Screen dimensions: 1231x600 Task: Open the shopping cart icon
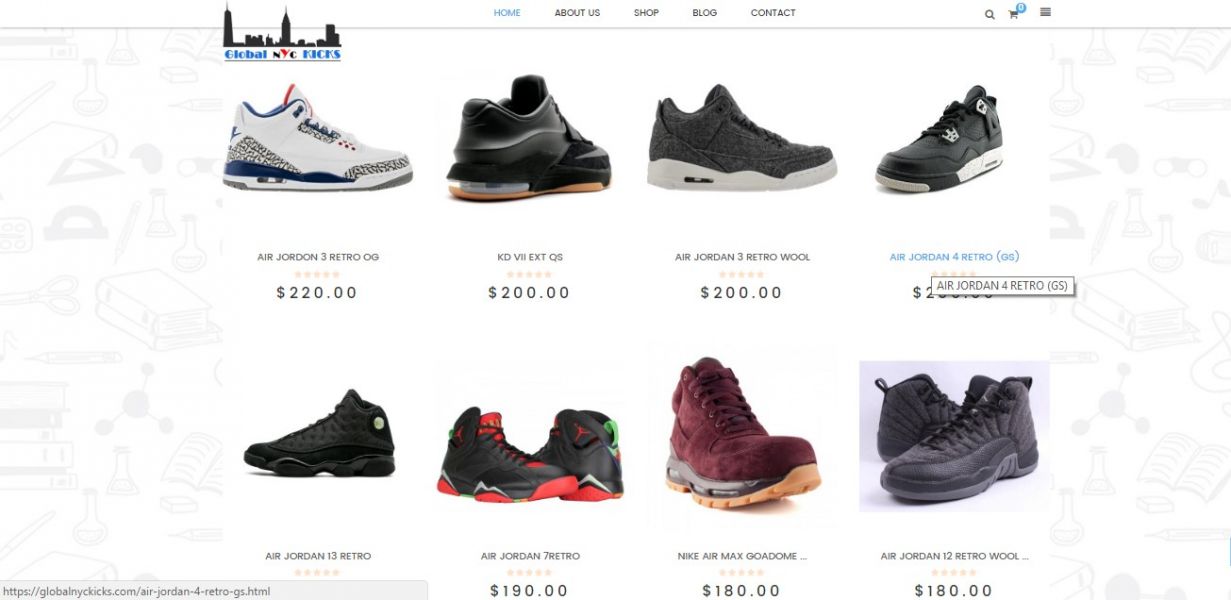(1014, 13)
